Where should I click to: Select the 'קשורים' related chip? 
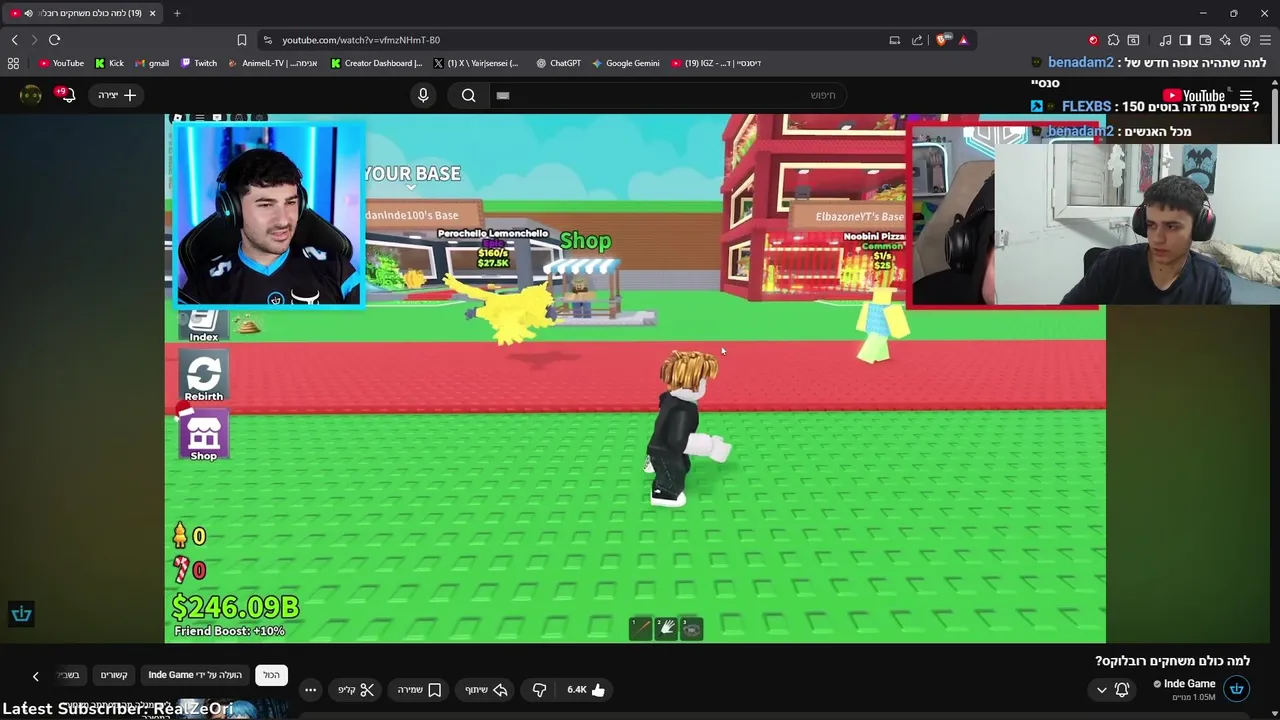pyautogui.click(x=114, y=675)
